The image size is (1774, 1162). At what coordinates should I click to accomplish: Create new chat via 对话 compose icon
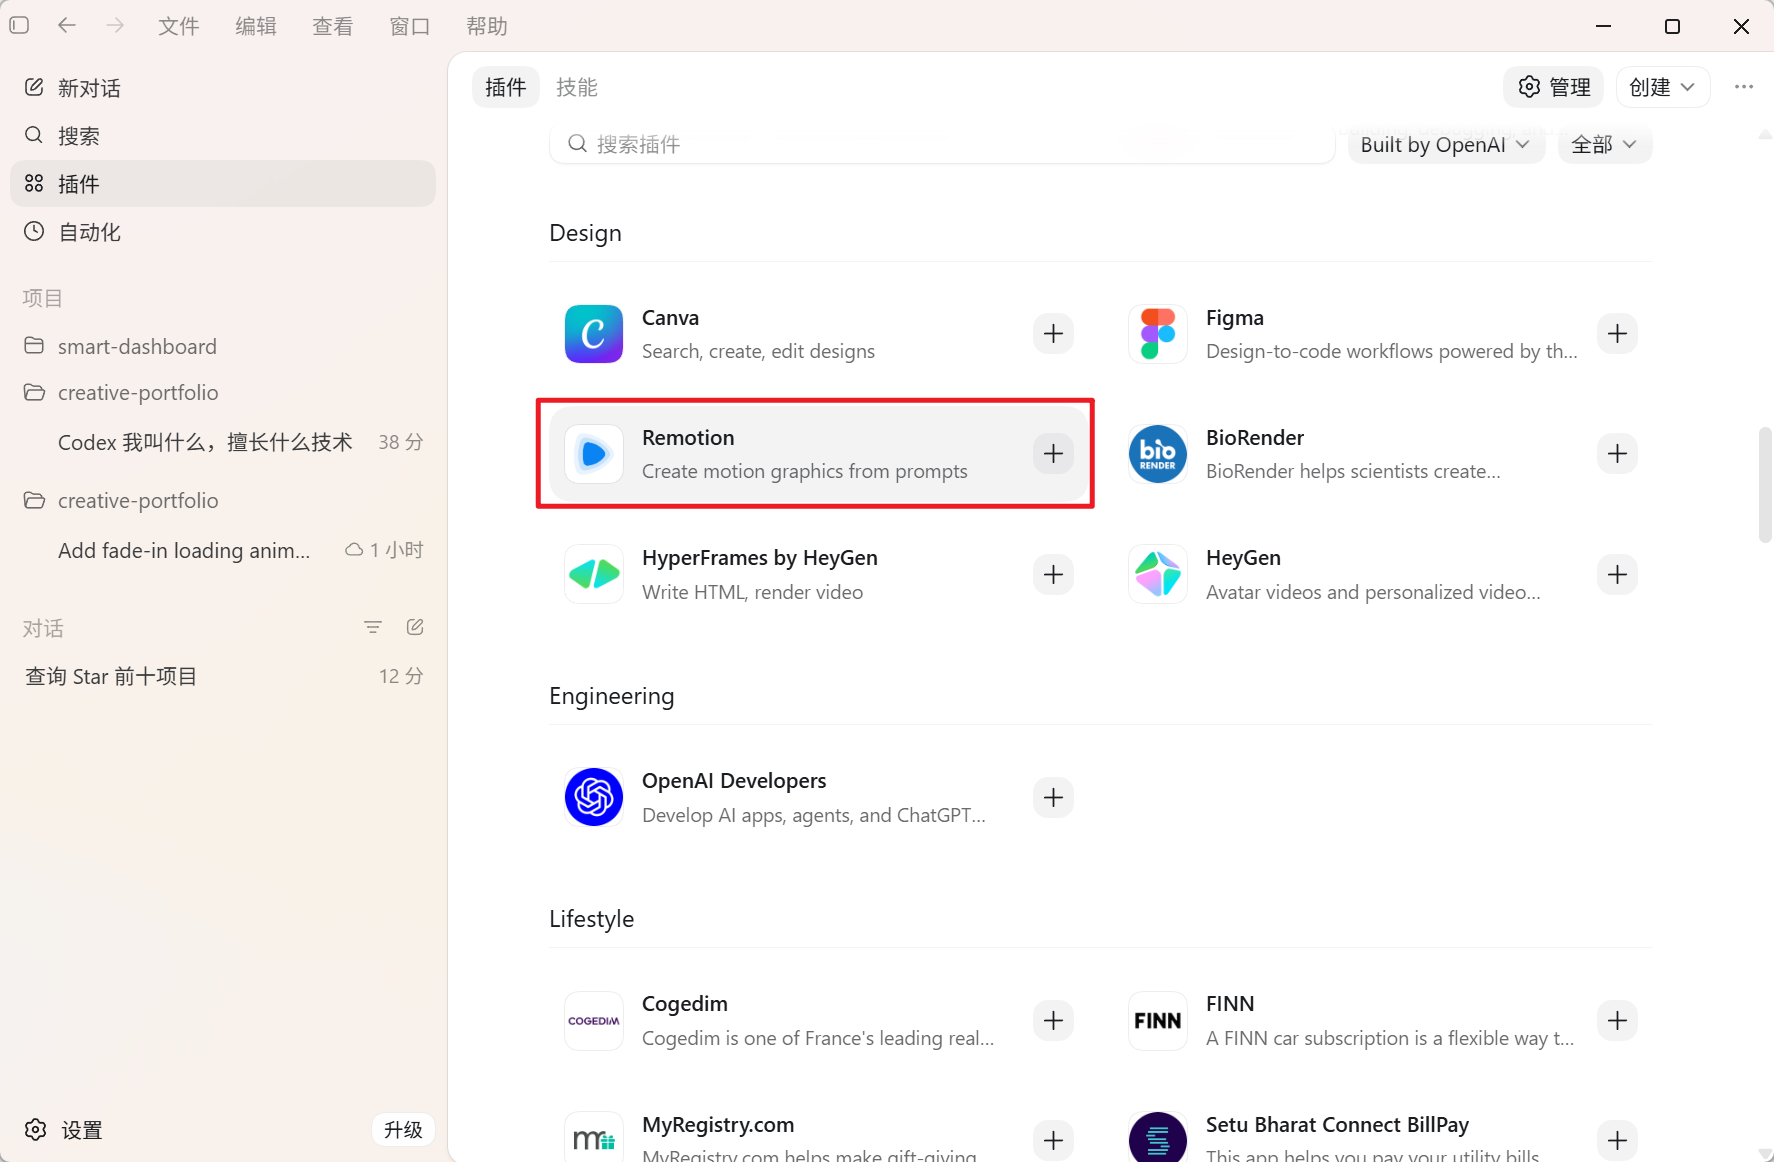point(415,628)
